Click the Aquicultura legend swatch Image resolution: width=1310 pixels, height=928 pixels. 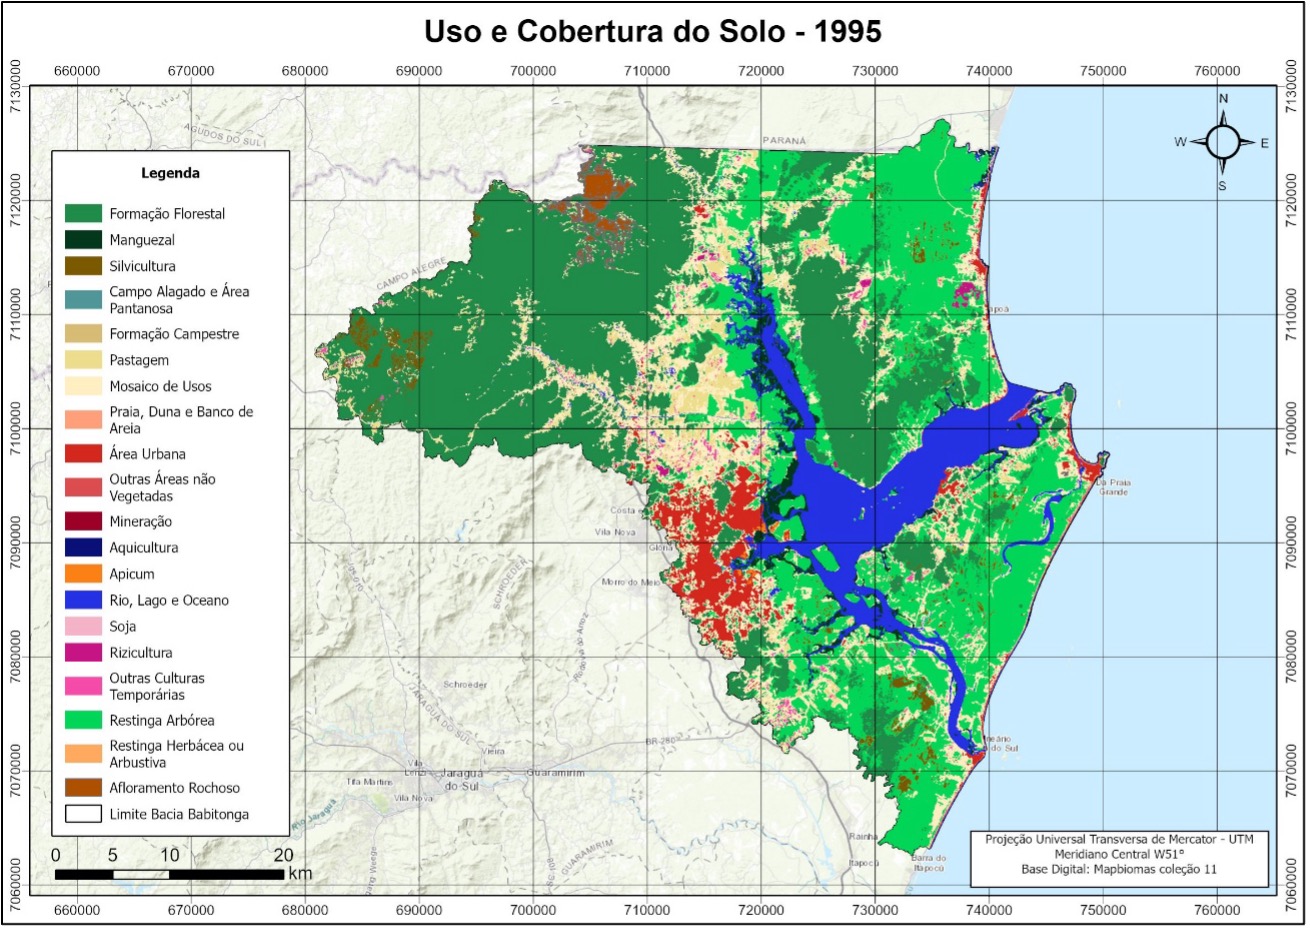(x=83, y=547)
